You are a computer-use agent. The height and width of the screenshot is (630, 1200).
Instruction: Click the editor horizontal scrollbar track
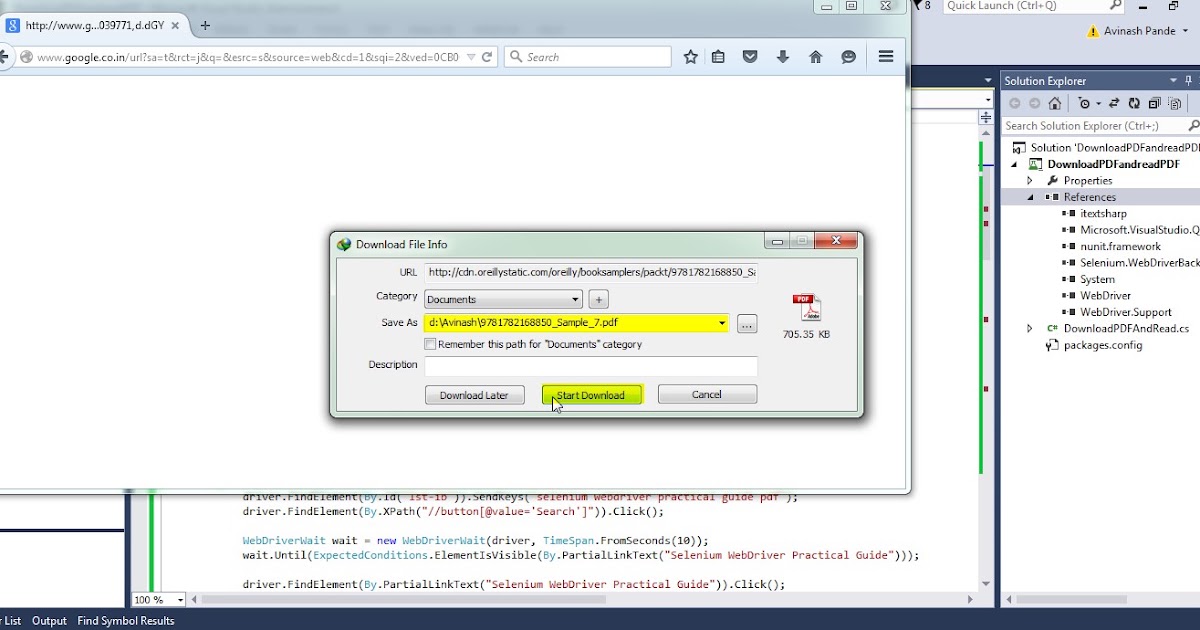580,600
